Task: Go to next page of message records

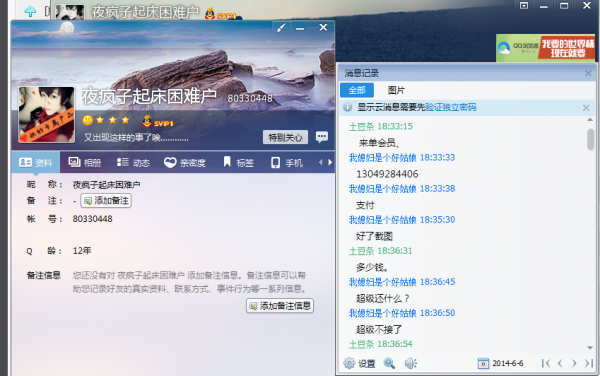Action: coord(574,363)
